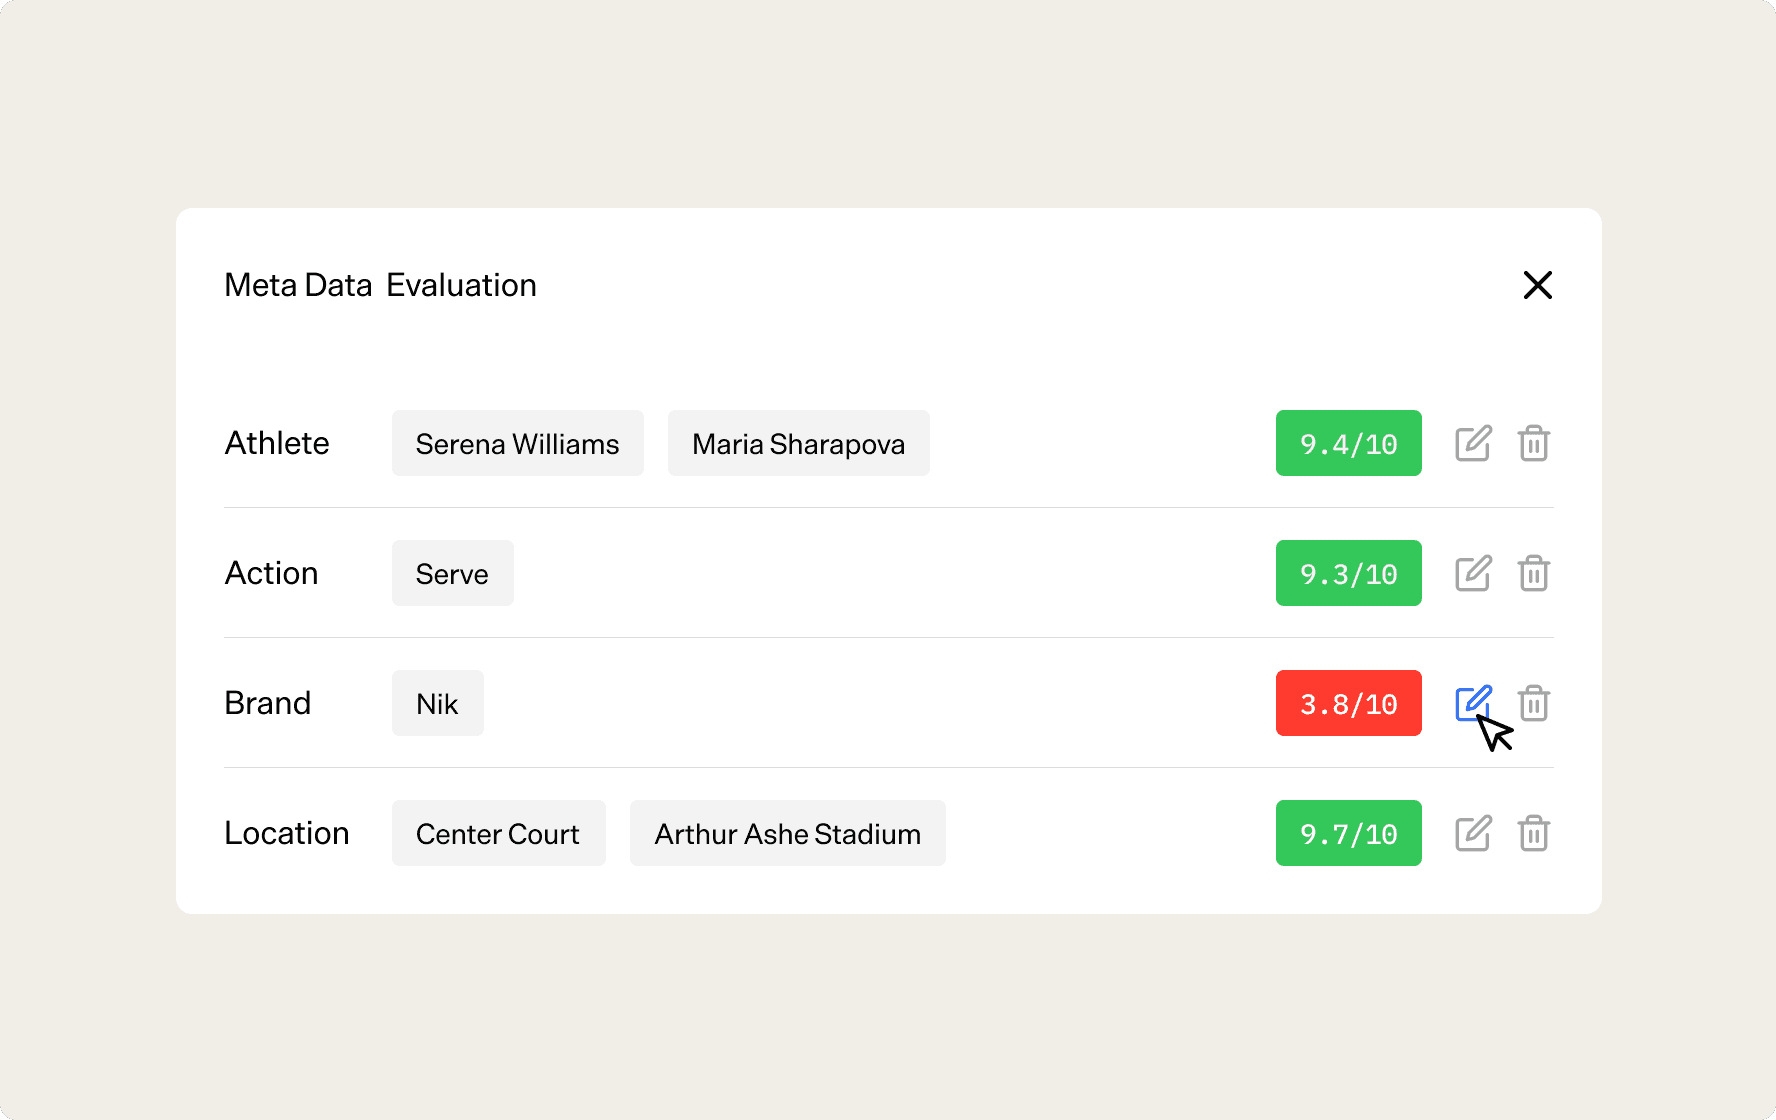The image size is (1776, 1120).
Task: Select the Serena Williams tag
Action: pos(517,443)
